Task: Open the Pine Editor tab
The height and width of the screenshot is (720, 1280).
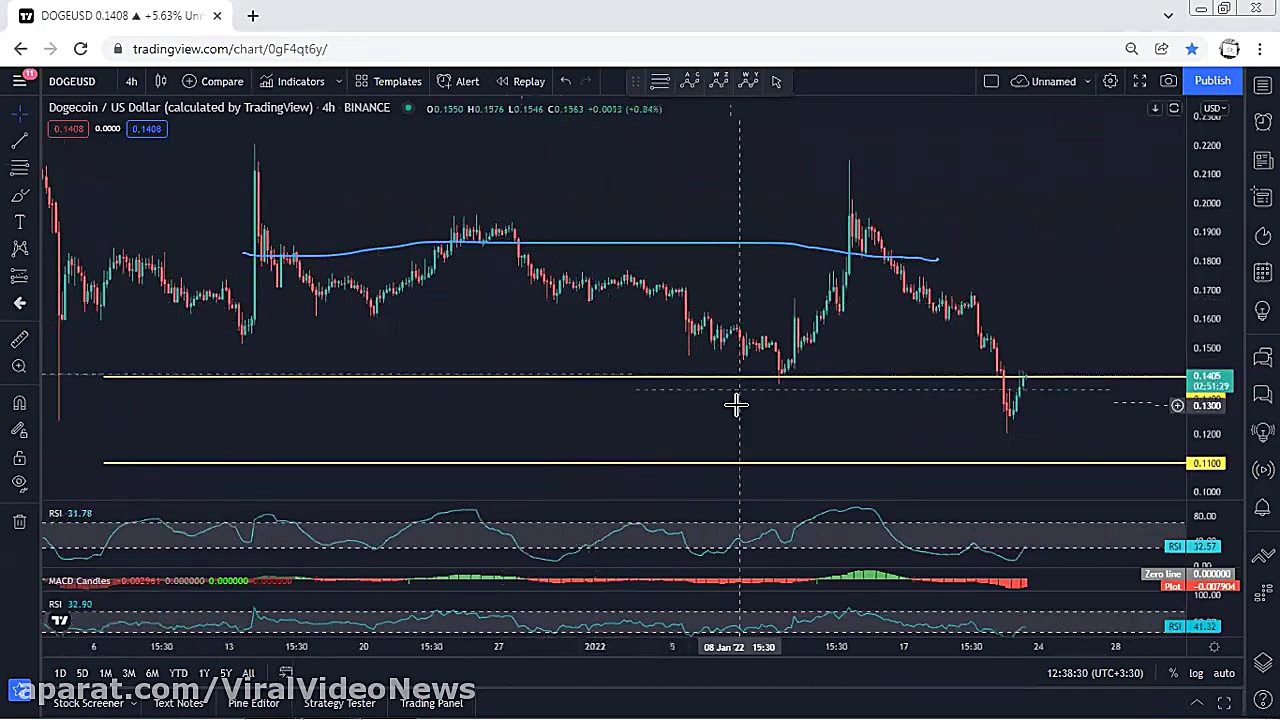Action: click(x=253, y=703)
